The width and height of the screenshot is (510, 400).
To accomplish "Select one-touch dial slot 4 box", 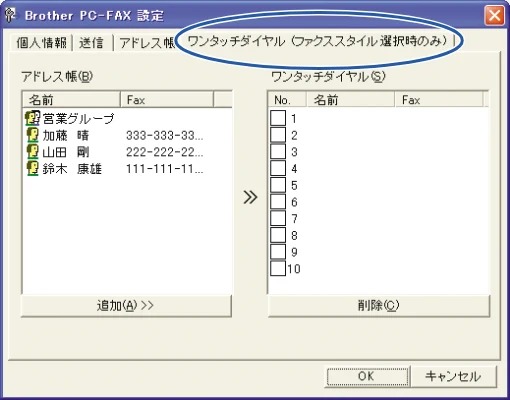I will point(278,168).
